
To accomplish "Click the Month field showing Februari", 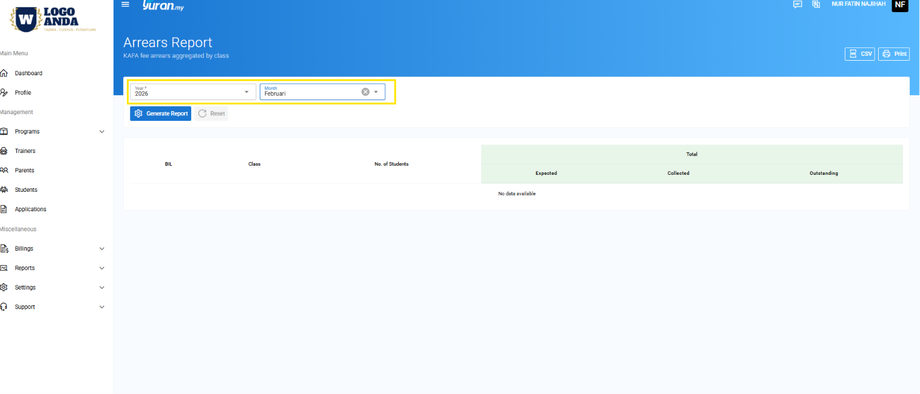I will click(x=323, y=91).
